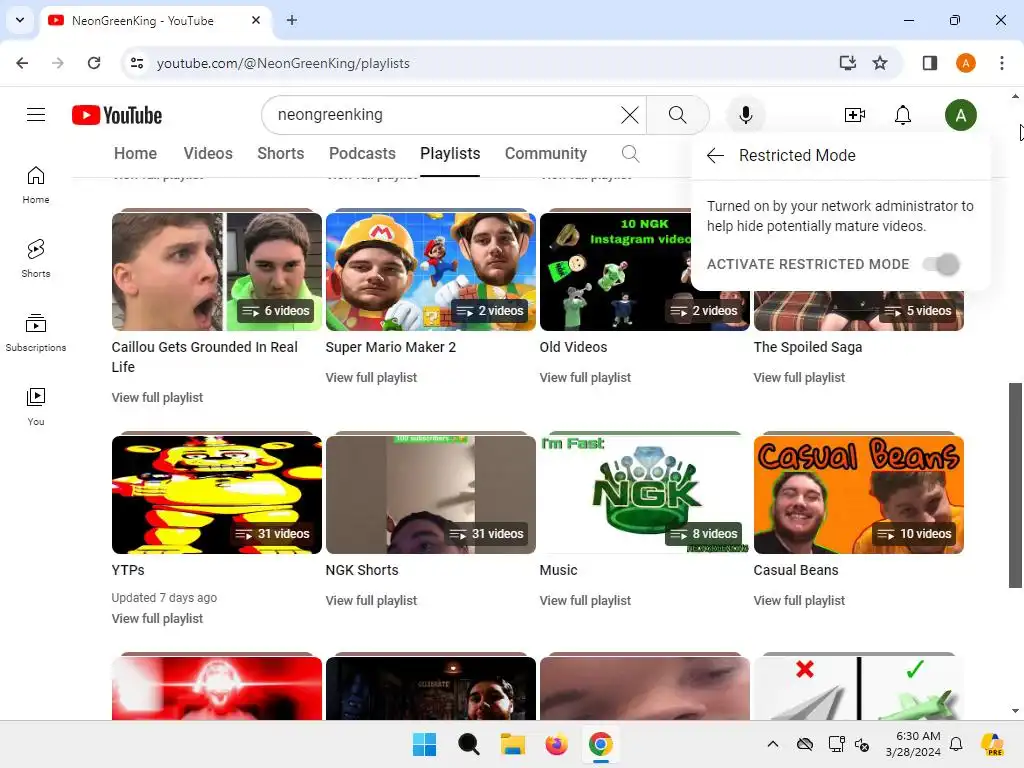The height and width of the screenshot is (768, 1024).
Task: View full playlist for NGK Shorts
Action: pos(371,601)
